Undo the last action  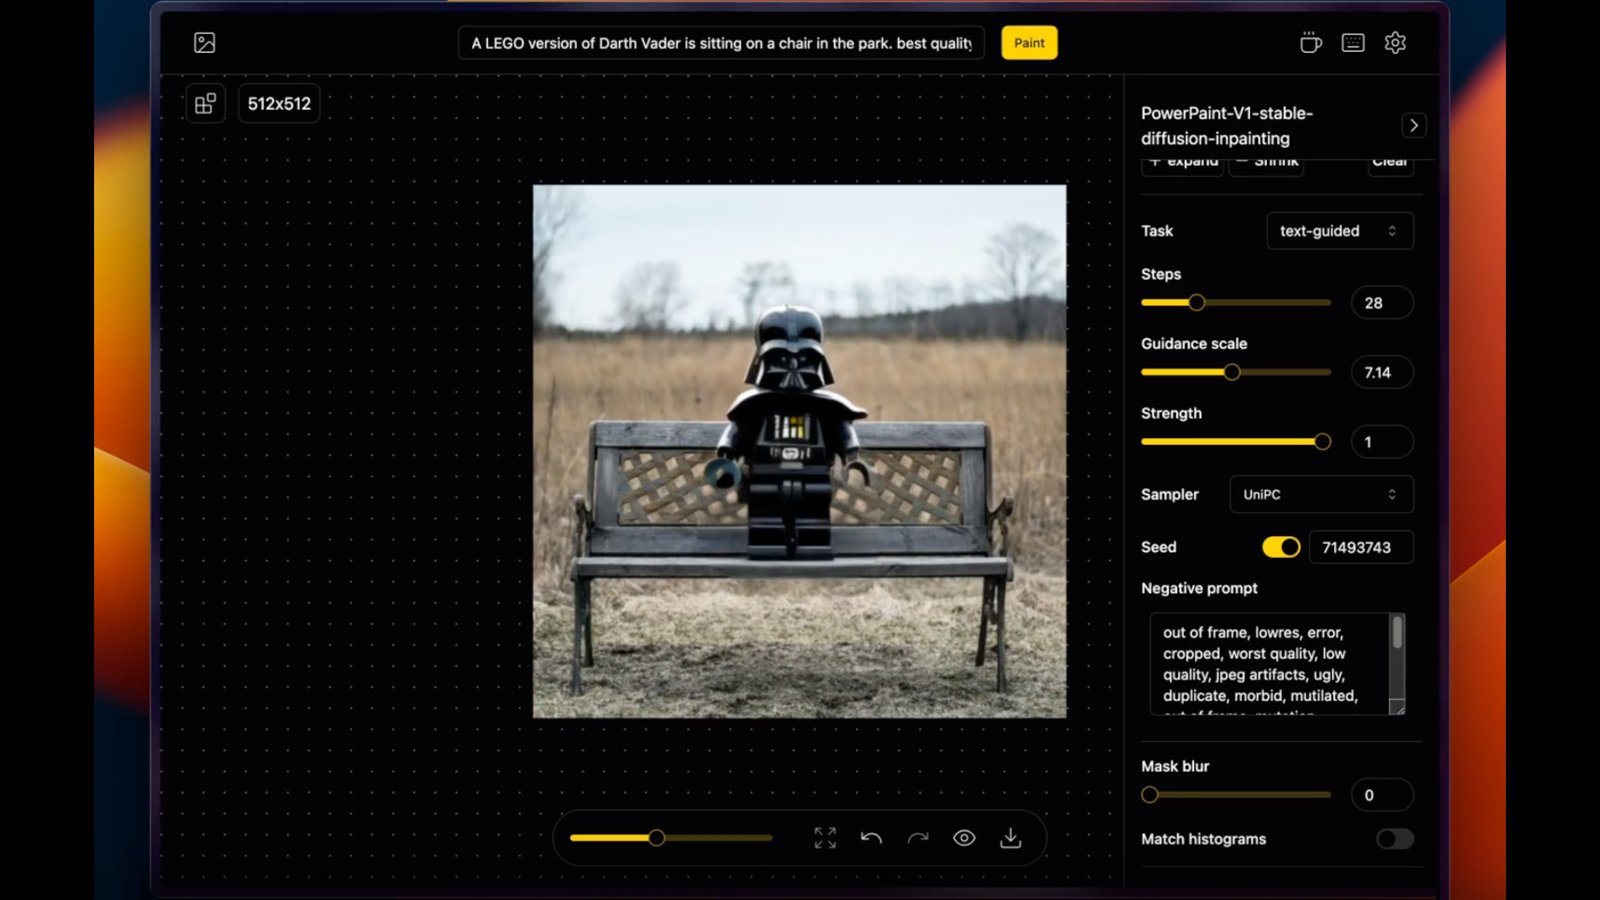[x=871, y=838]
